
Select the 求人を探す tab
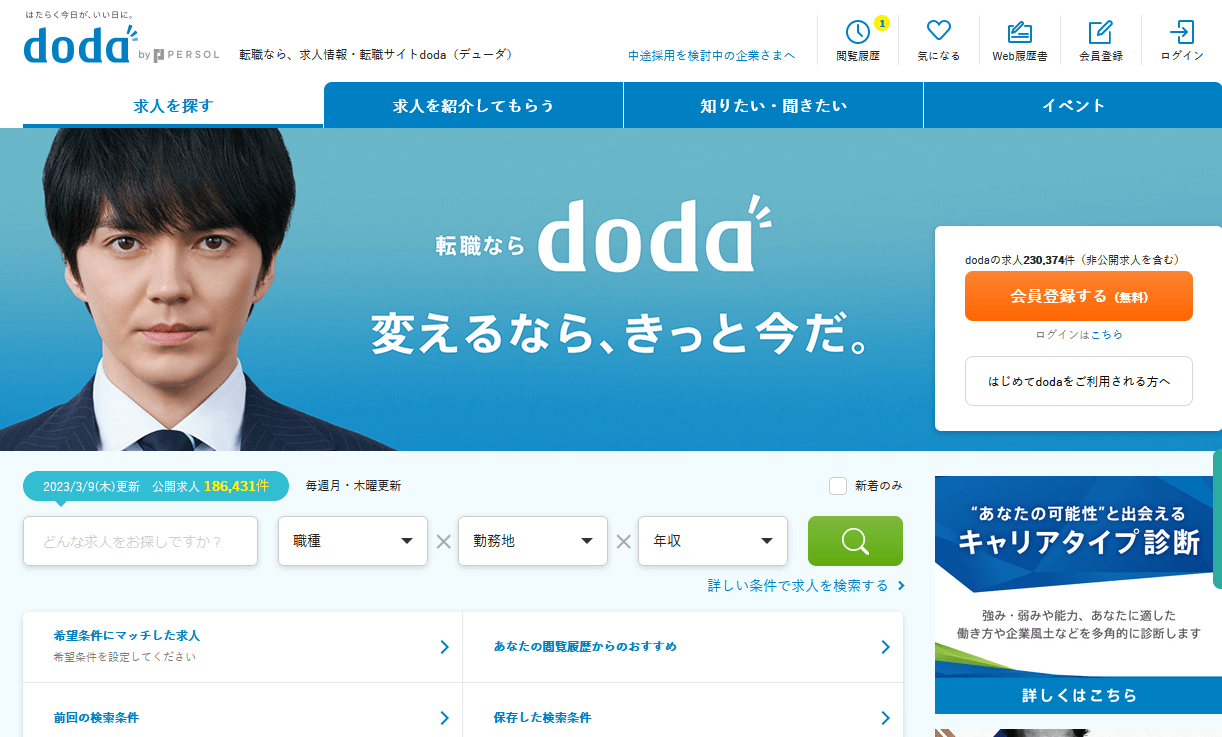click(173, 105)
